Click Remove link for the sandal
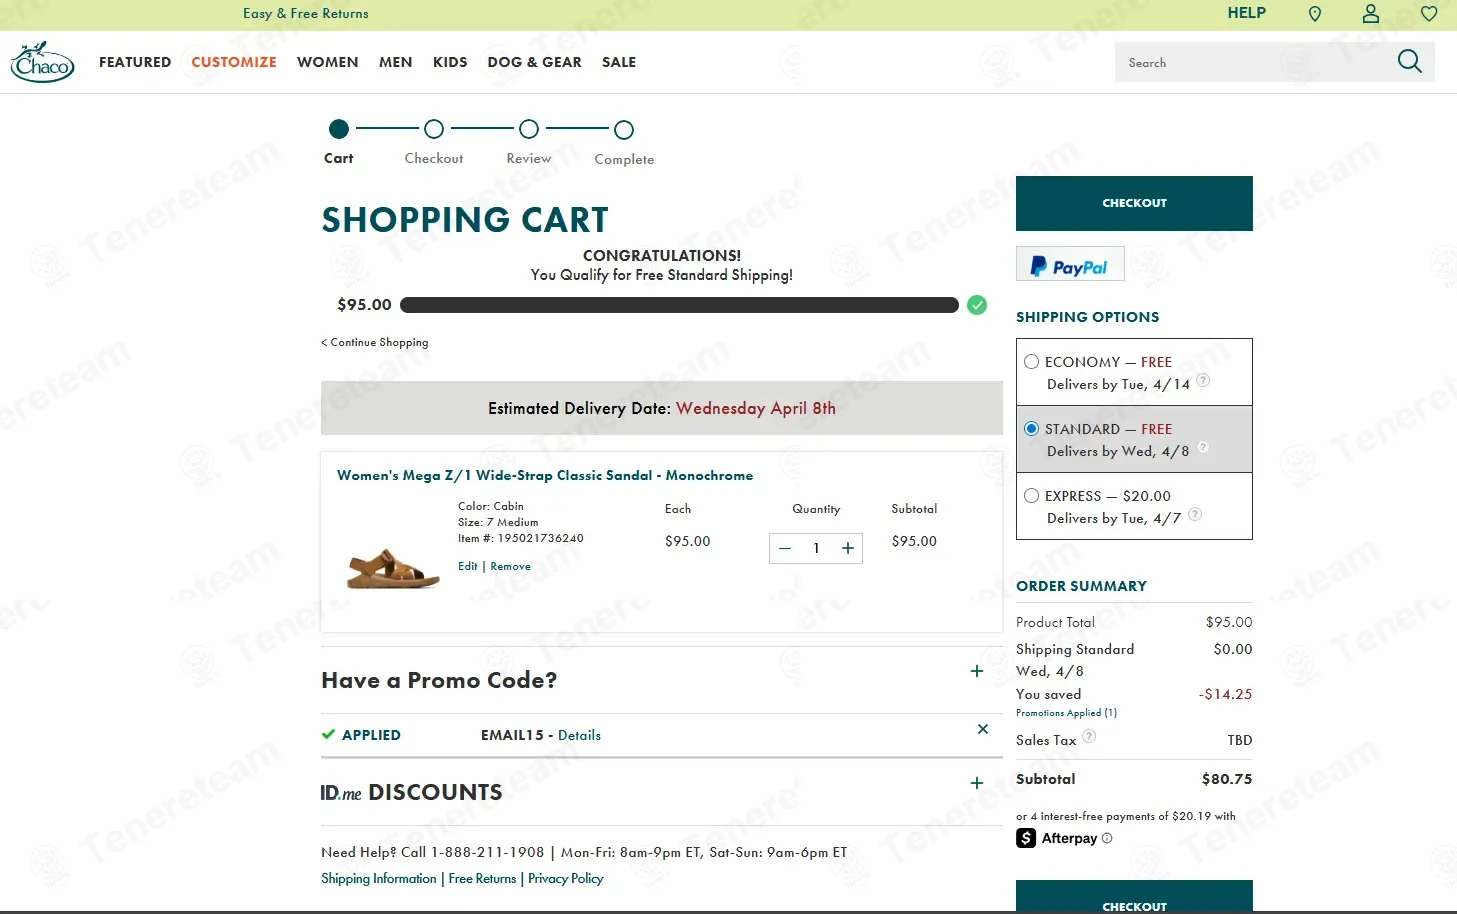The image size is (1457, 914). 510,566
